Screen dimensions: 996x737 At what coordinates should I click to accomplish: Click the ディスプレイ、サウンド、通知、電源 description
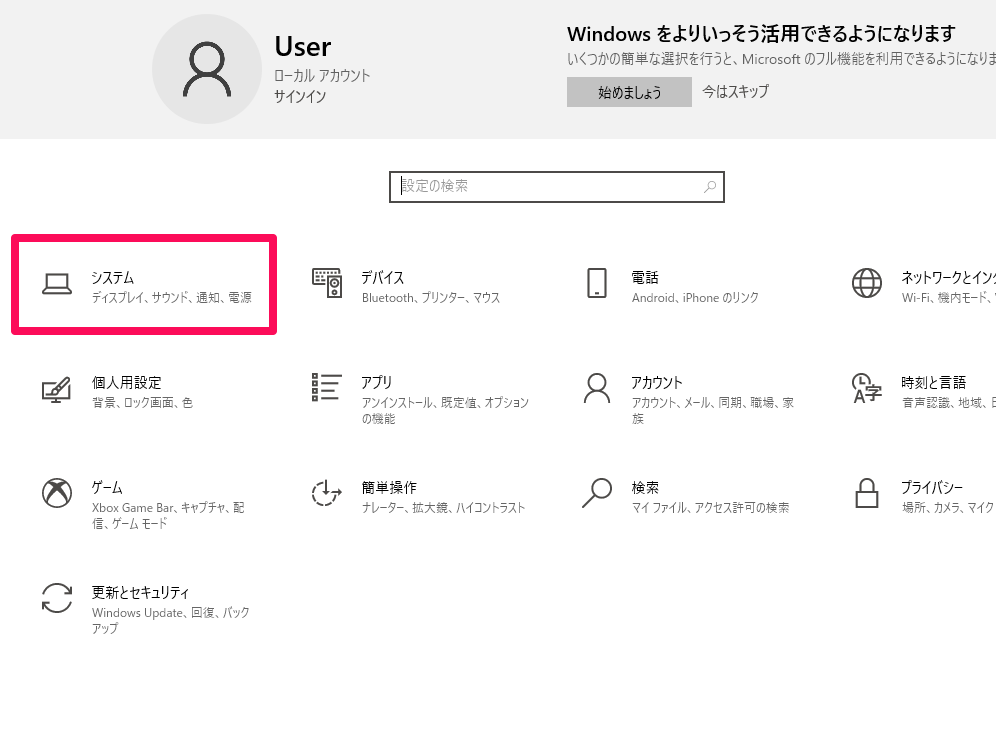click(x=172, y=297)
